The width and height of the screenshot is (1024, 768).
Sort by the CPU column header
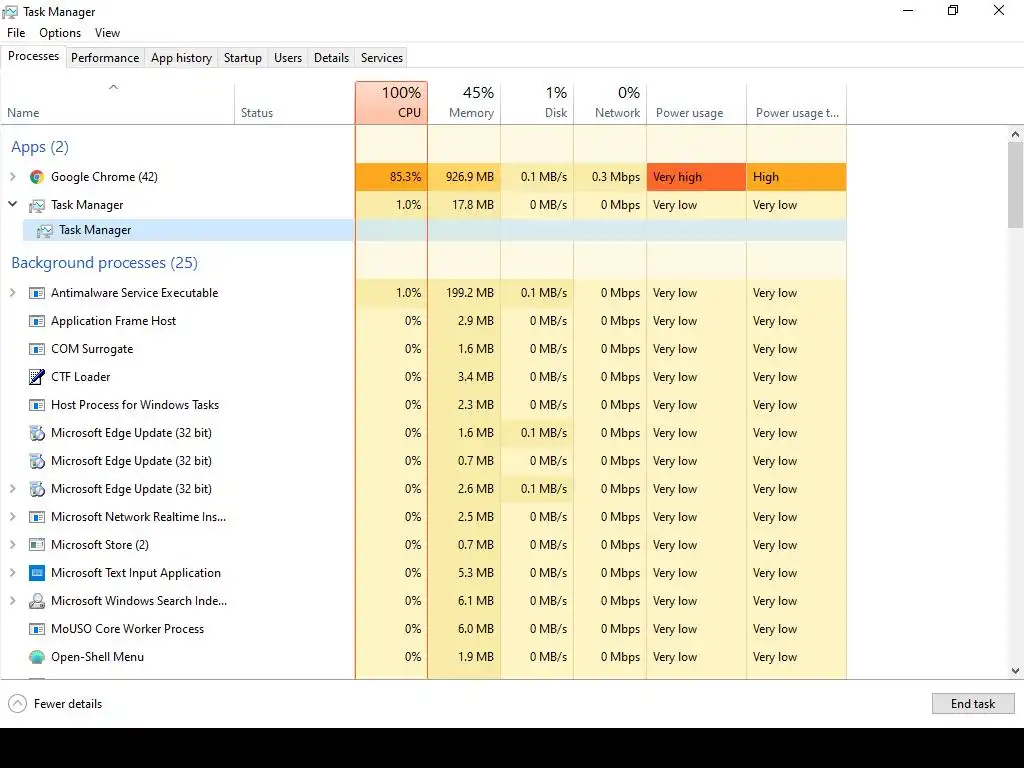391,103
